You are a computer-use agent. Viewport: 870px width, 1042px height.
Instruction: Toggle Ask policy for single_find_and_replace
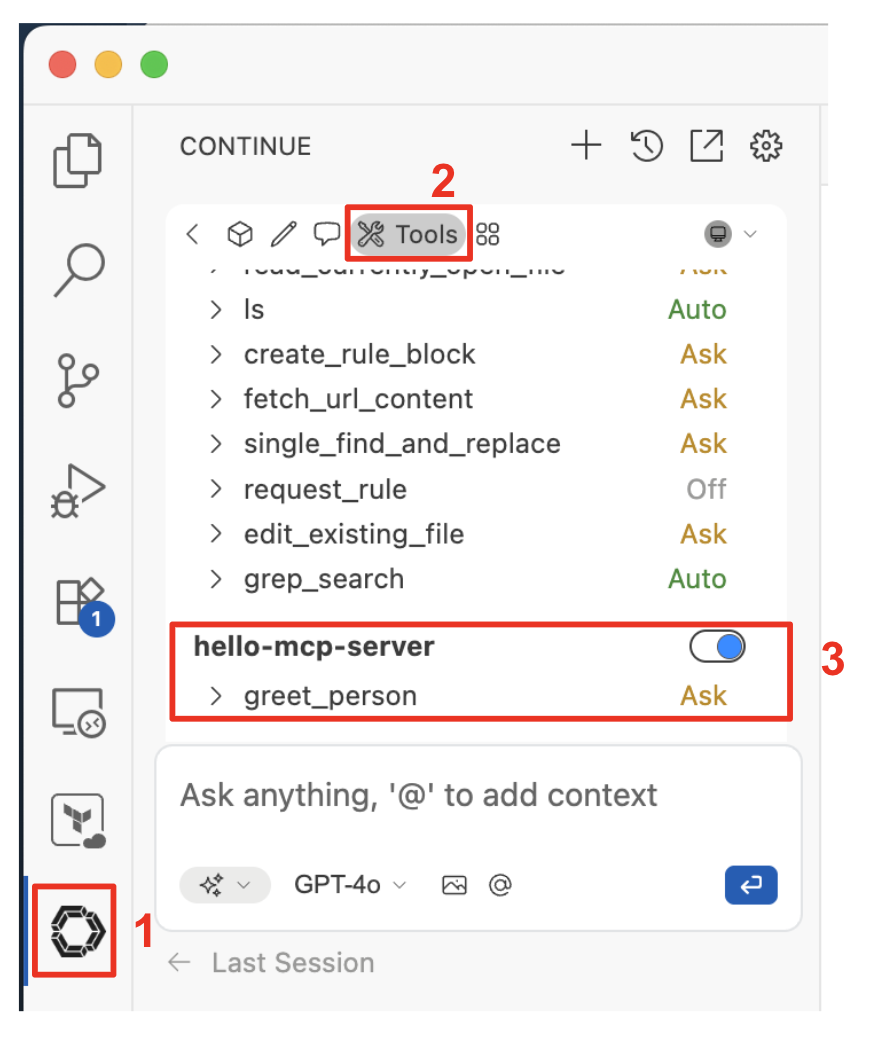point(703,444)
